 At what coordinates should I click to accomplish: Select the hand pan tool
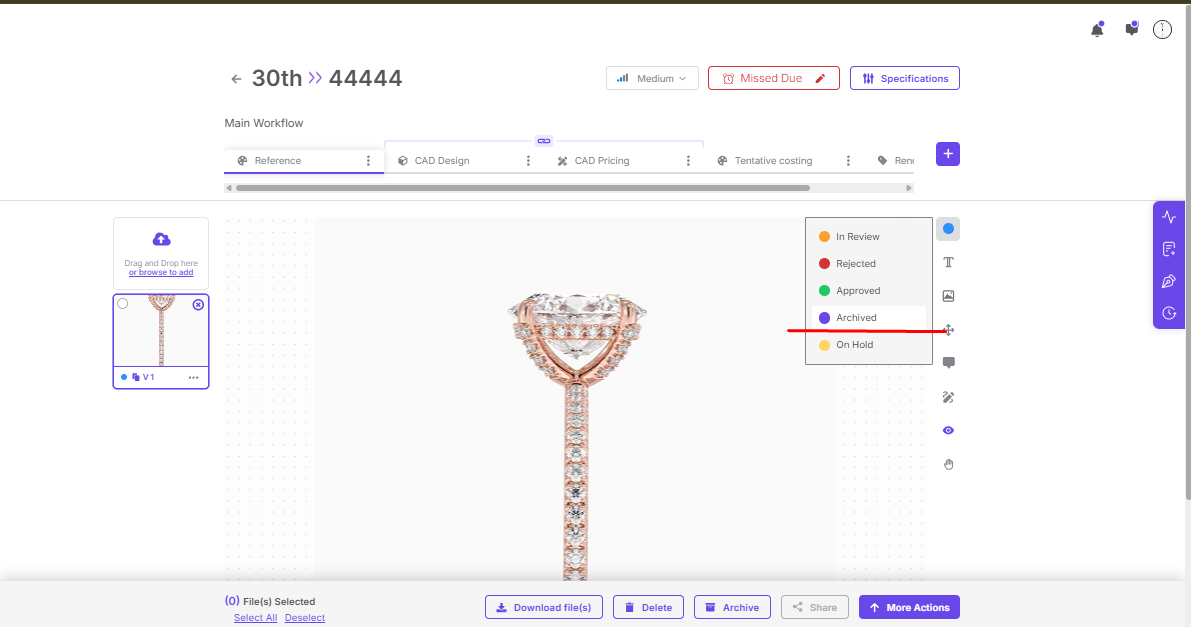click(948, 464)
